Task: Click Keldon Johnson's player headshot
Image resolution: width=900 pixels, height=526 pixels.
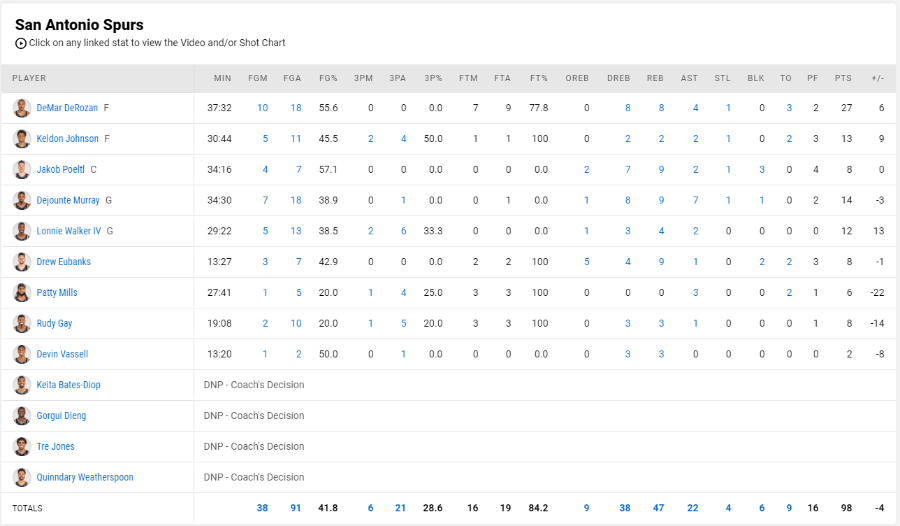Action: pos(22,139)
